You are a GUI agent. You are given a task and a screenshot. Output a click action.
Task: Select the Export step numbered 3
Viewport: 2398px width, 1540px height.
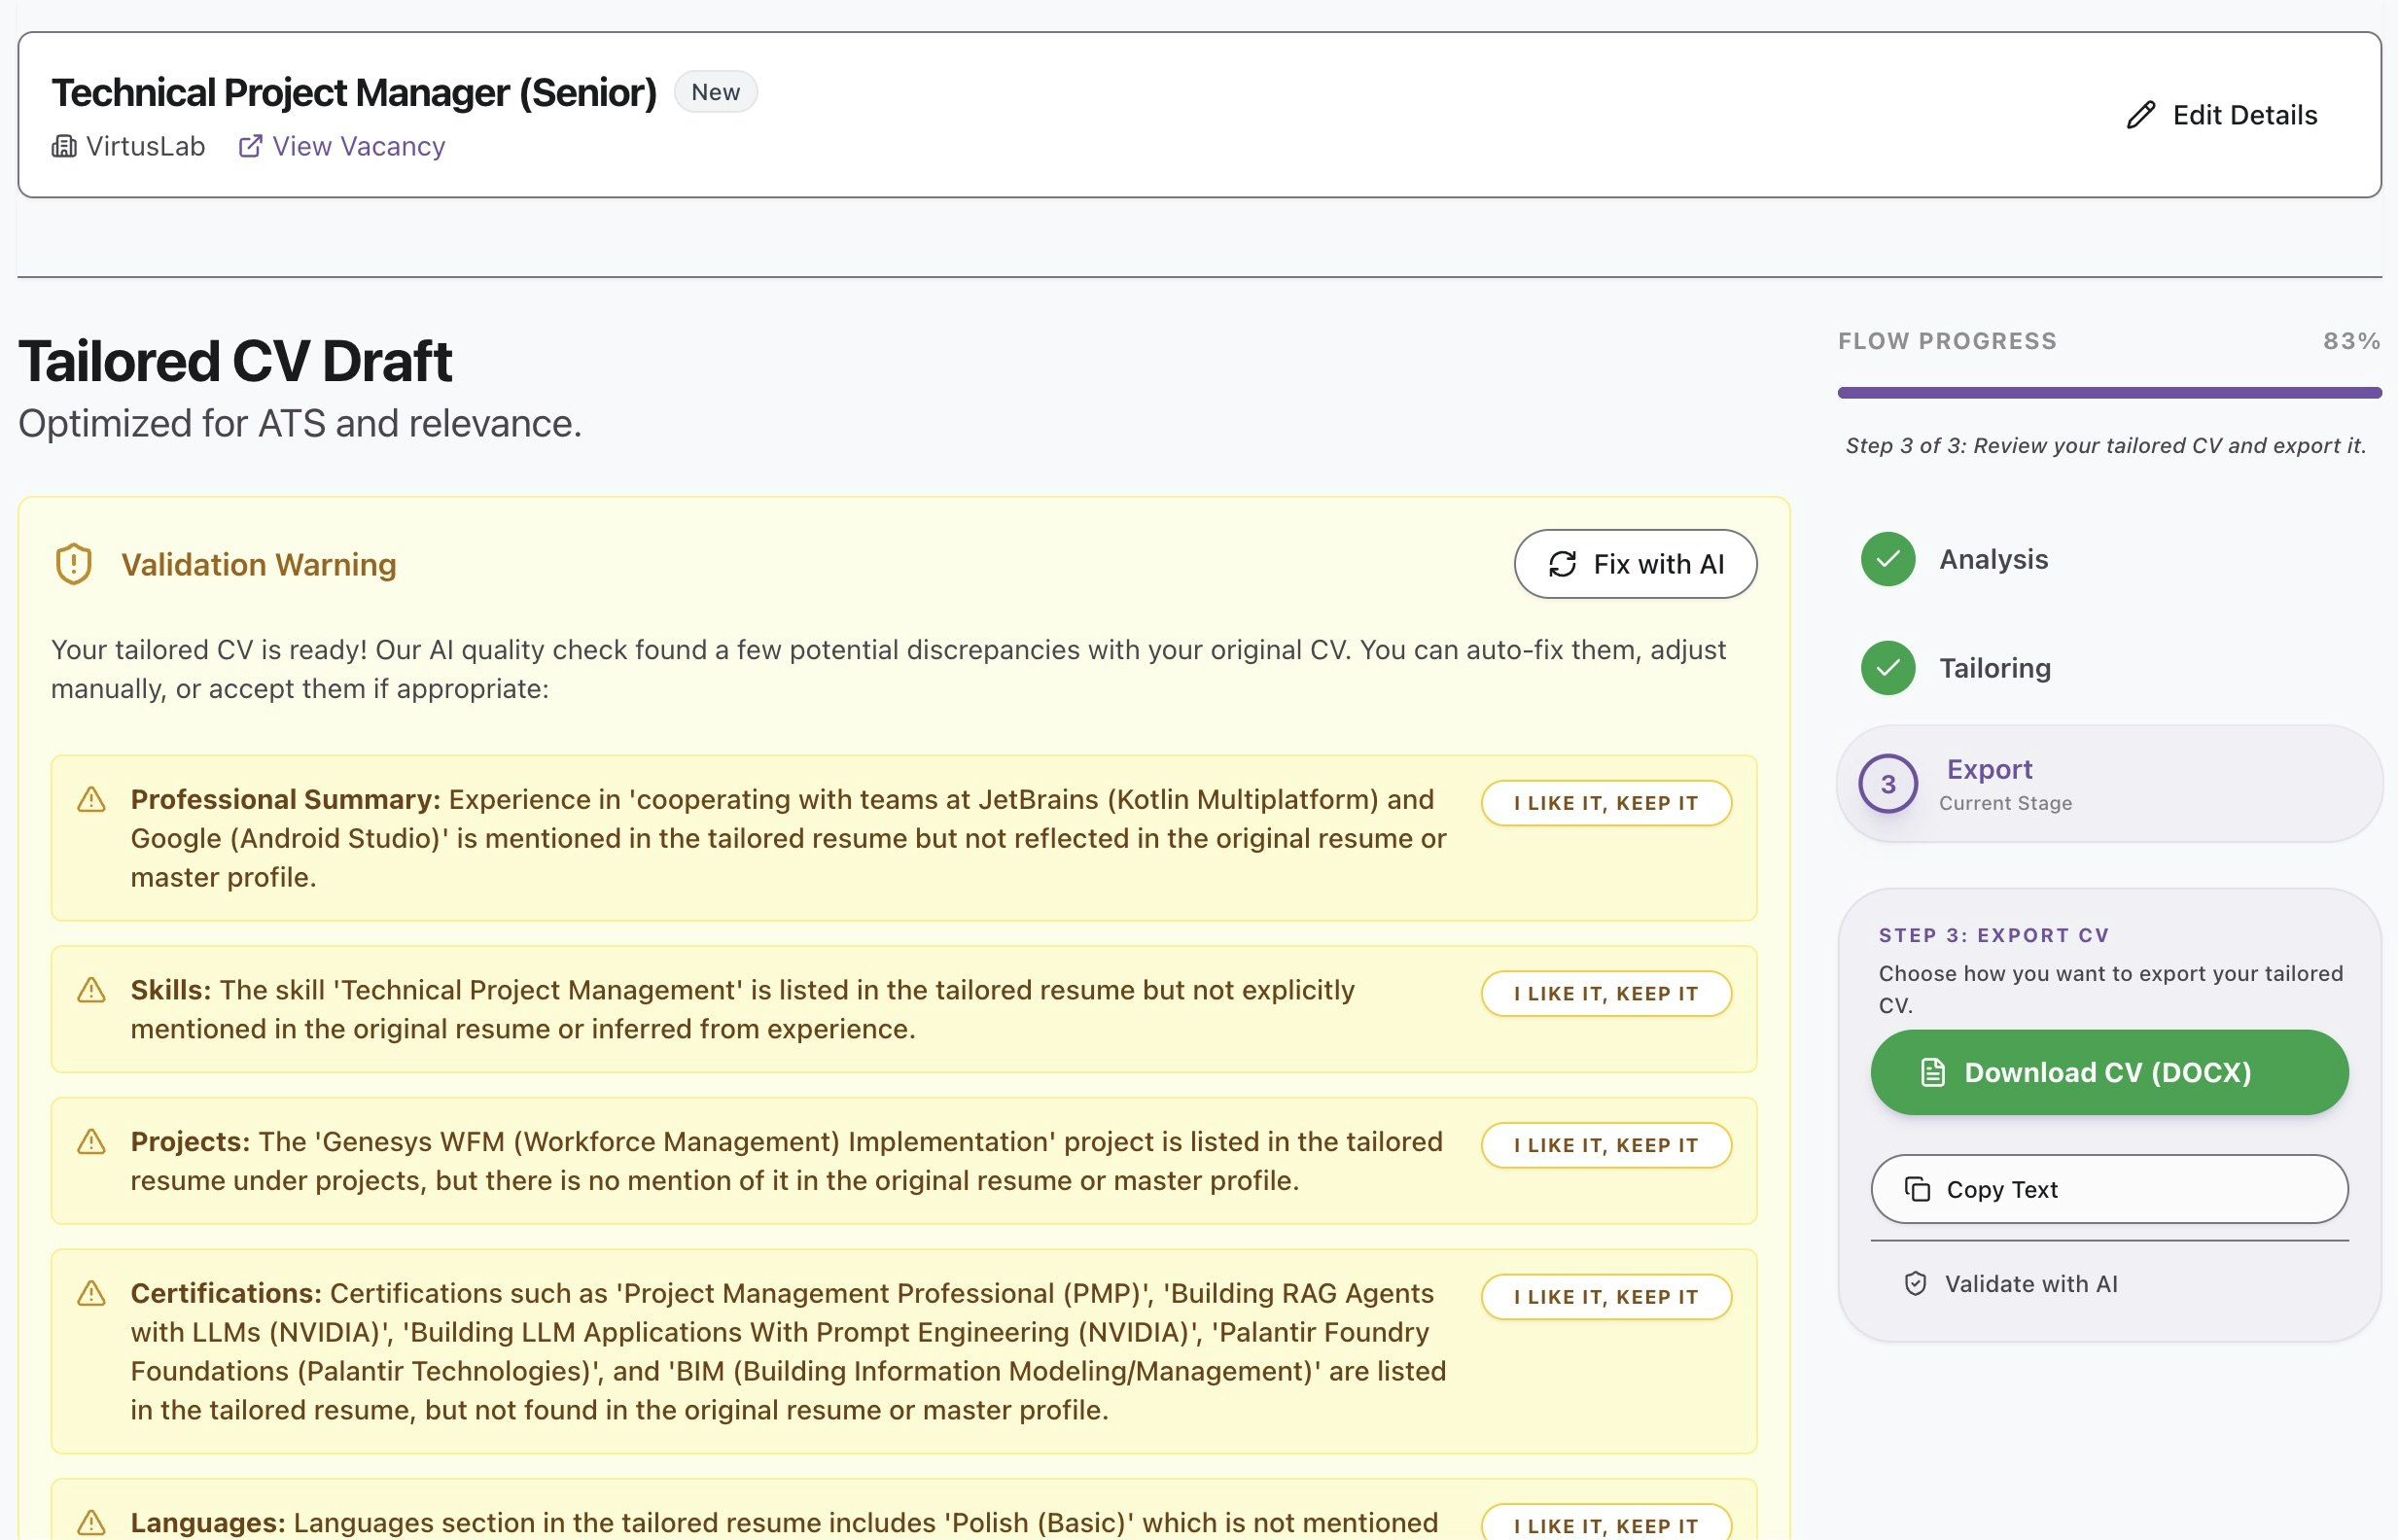click(x=1888, y=784)
